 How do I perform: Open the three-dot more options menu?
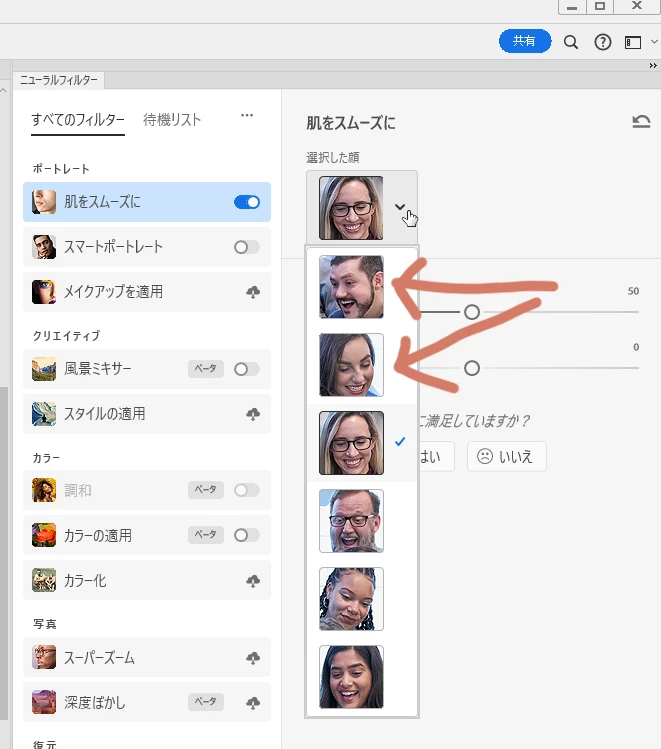click(247, 115)
